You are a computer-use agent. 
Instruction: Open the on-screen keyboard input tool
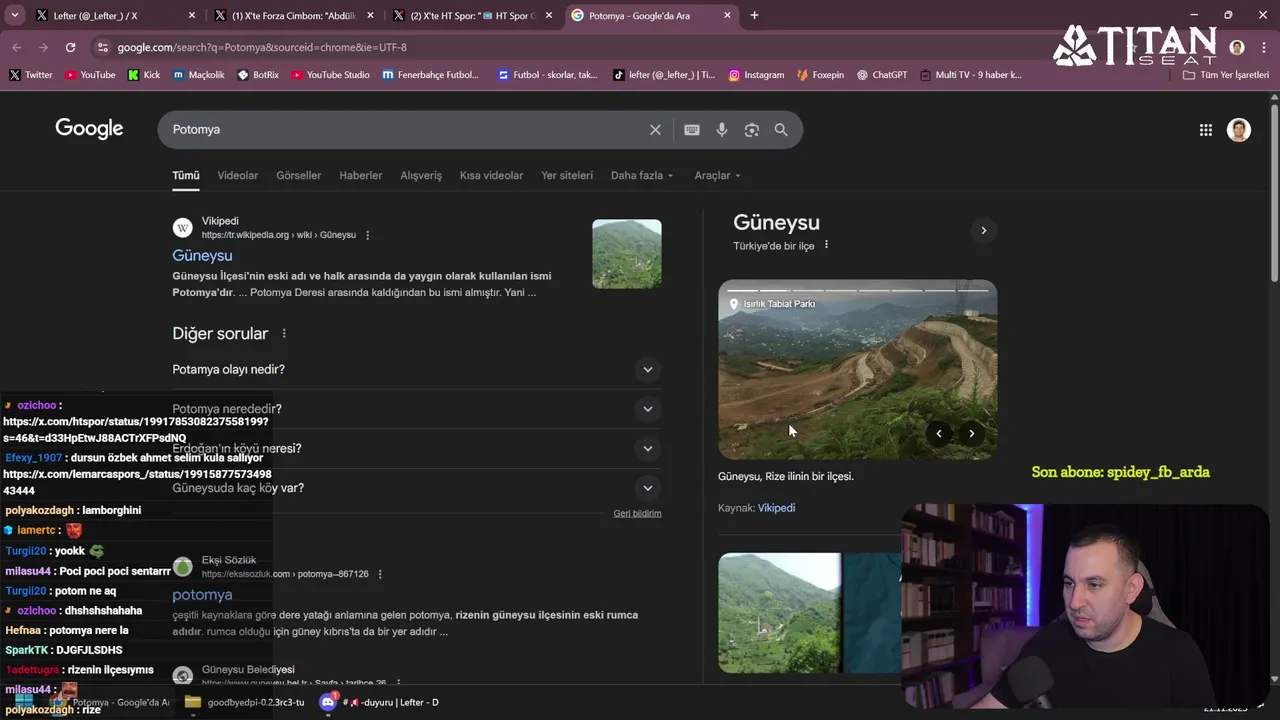point(691,130)
